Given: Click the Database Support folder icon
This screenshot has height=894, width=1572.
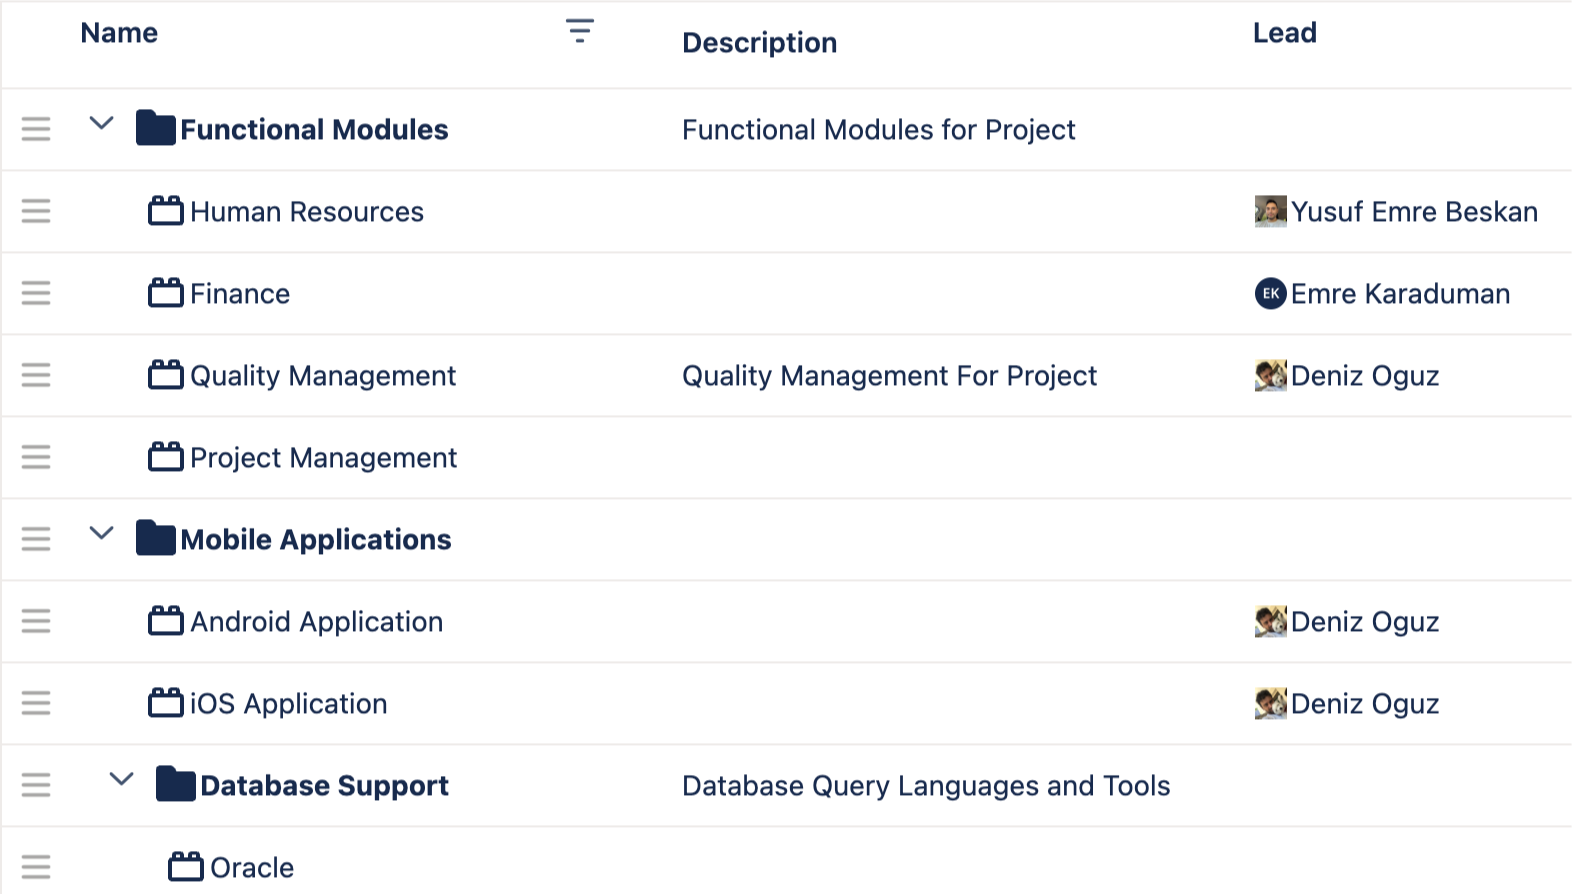Looking at the screenshot, I should [176, 784].
